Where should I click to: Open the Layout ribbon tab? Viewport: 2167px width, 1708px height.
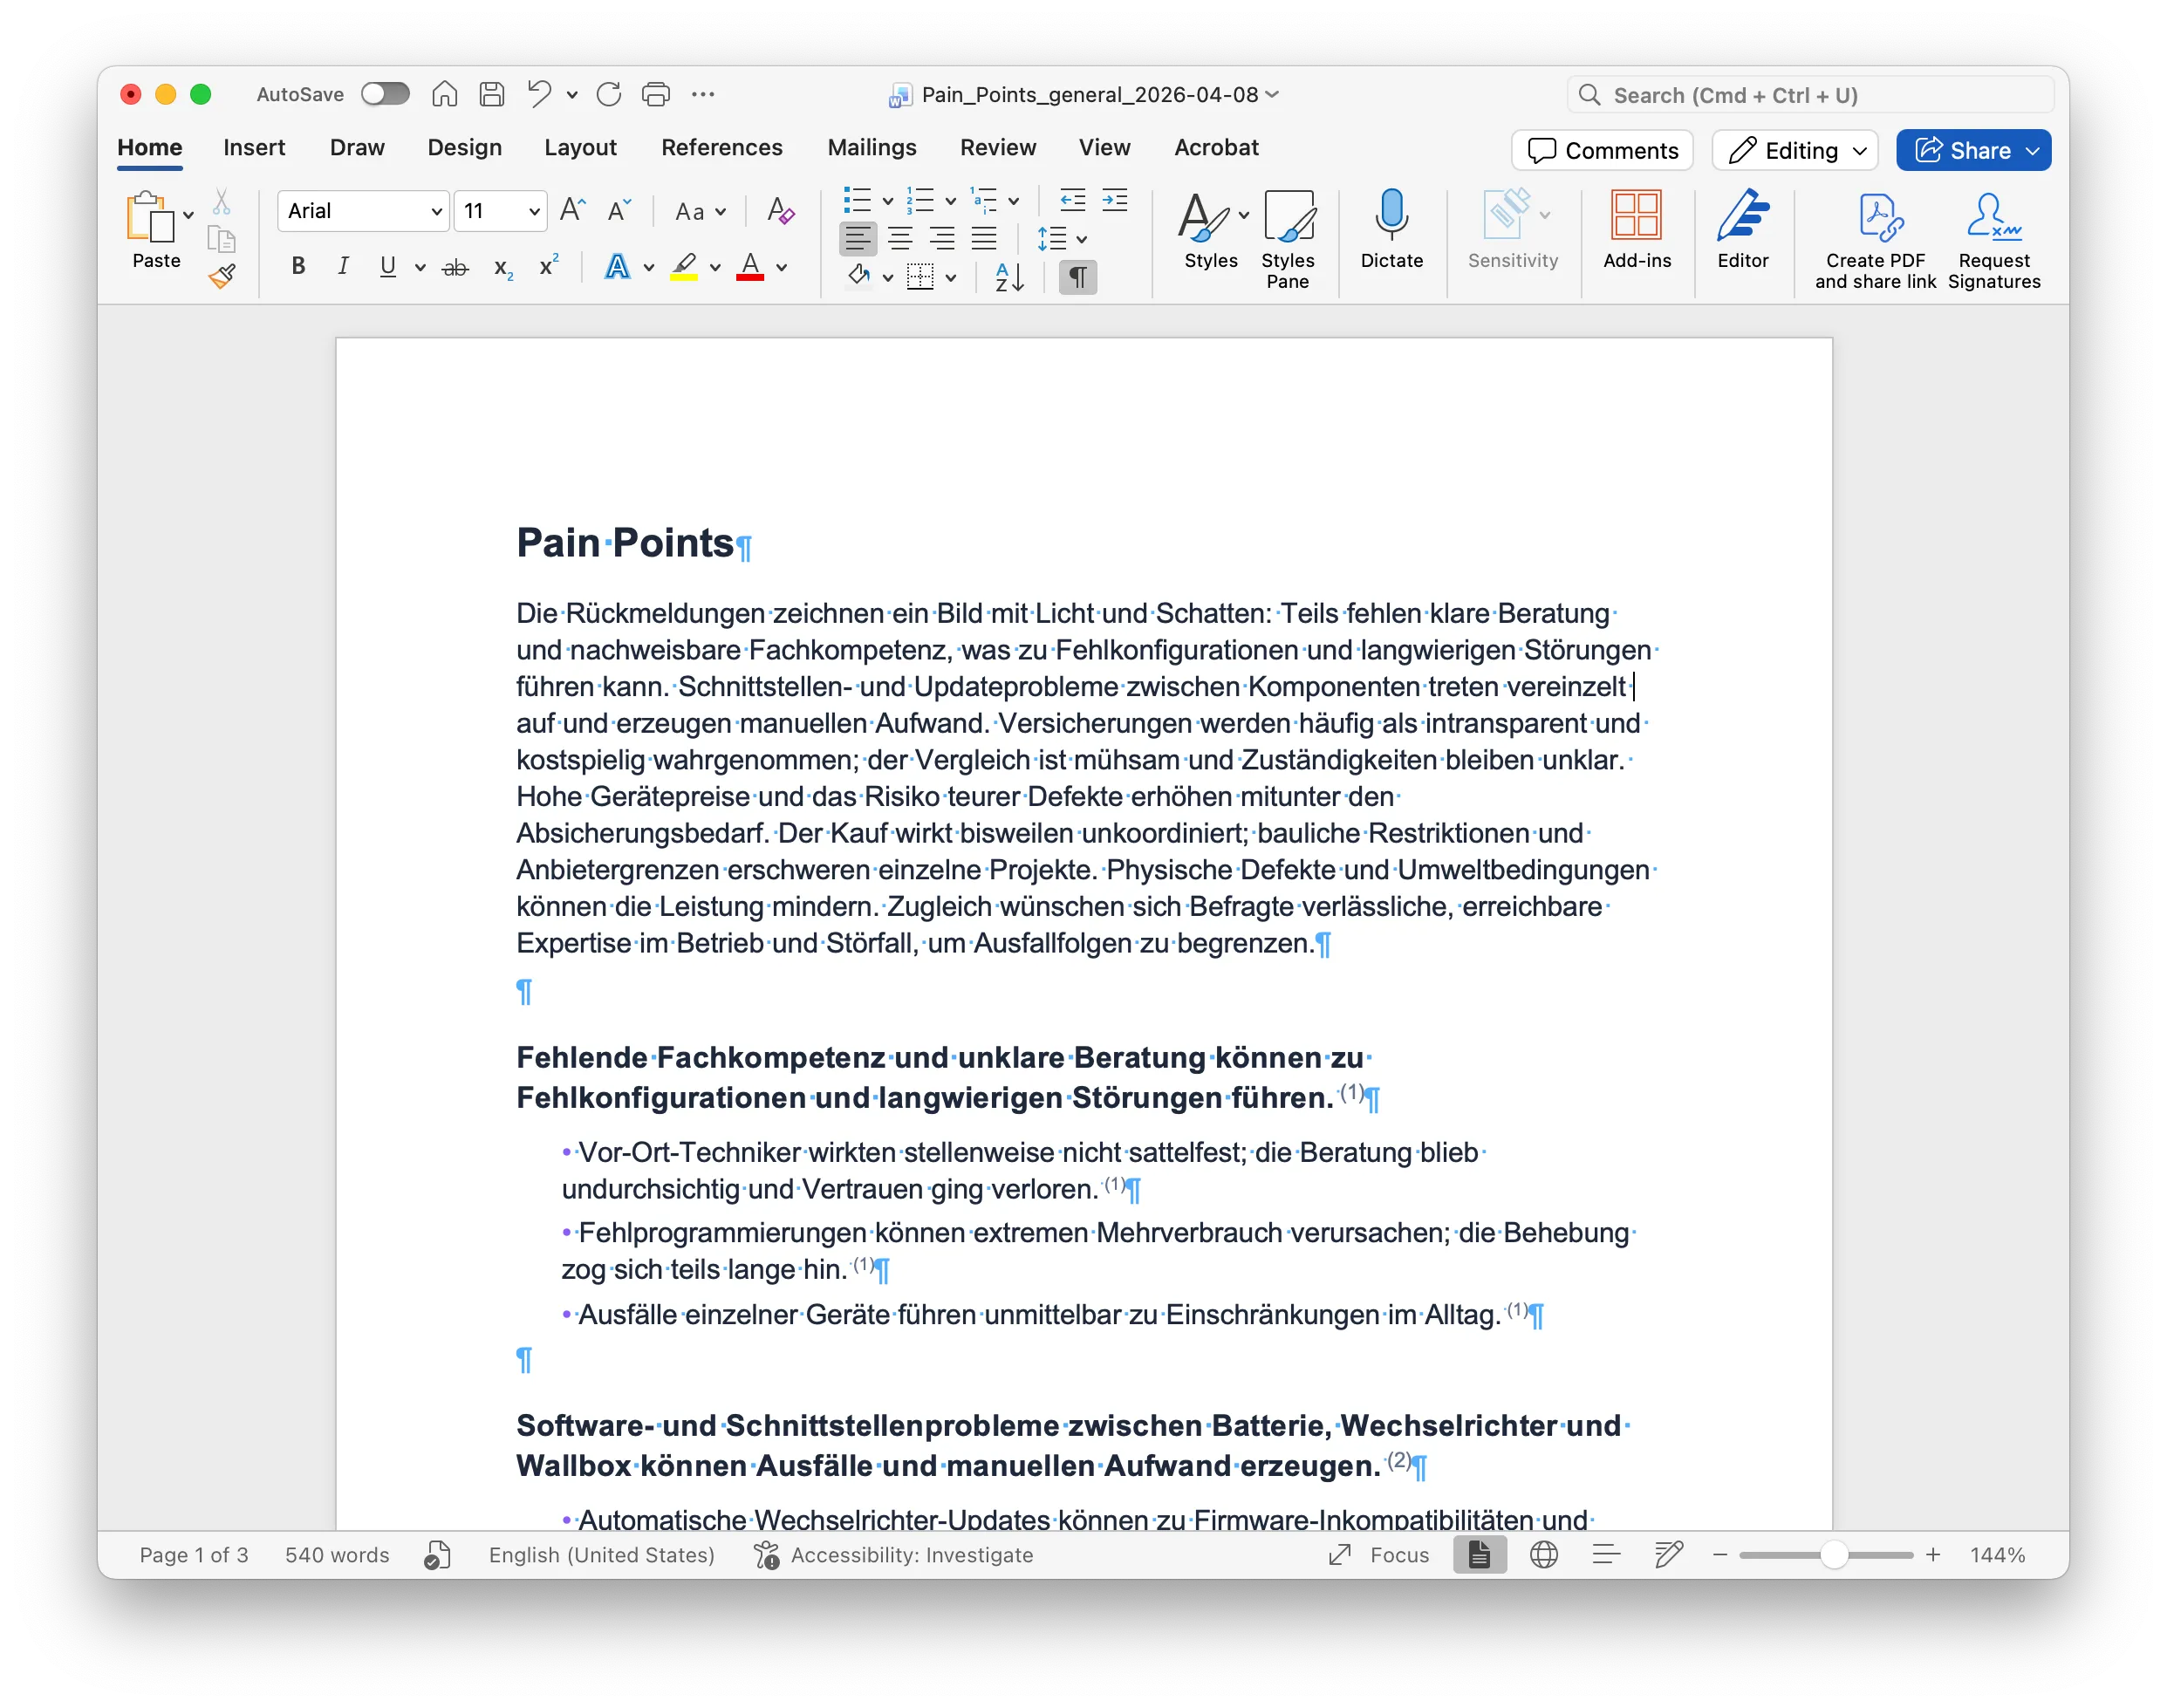(580, 148)
